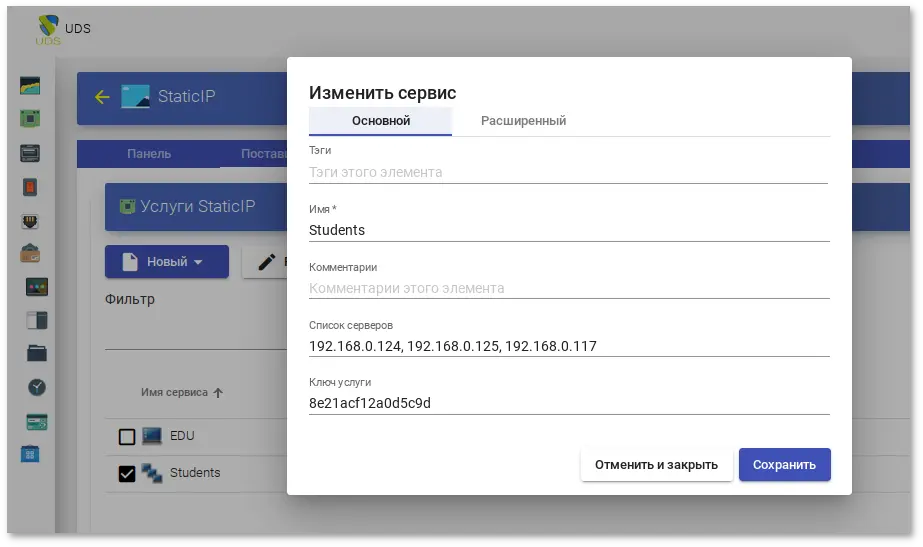Image resolution: width=923 pixels, height=547 pixels.
Task: Click the UDS logo icon
Action: (48, 29)
